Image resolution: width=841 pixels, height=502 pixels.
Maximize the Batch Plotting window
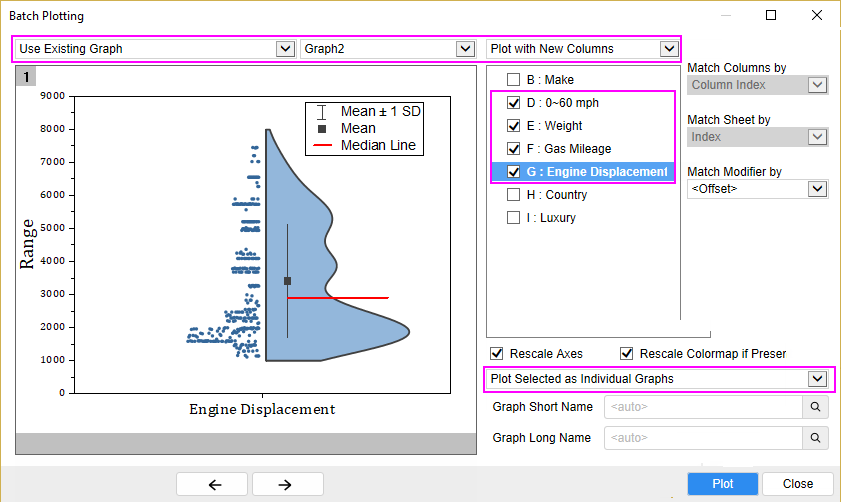pyautogui.click(x=771, y=15)
